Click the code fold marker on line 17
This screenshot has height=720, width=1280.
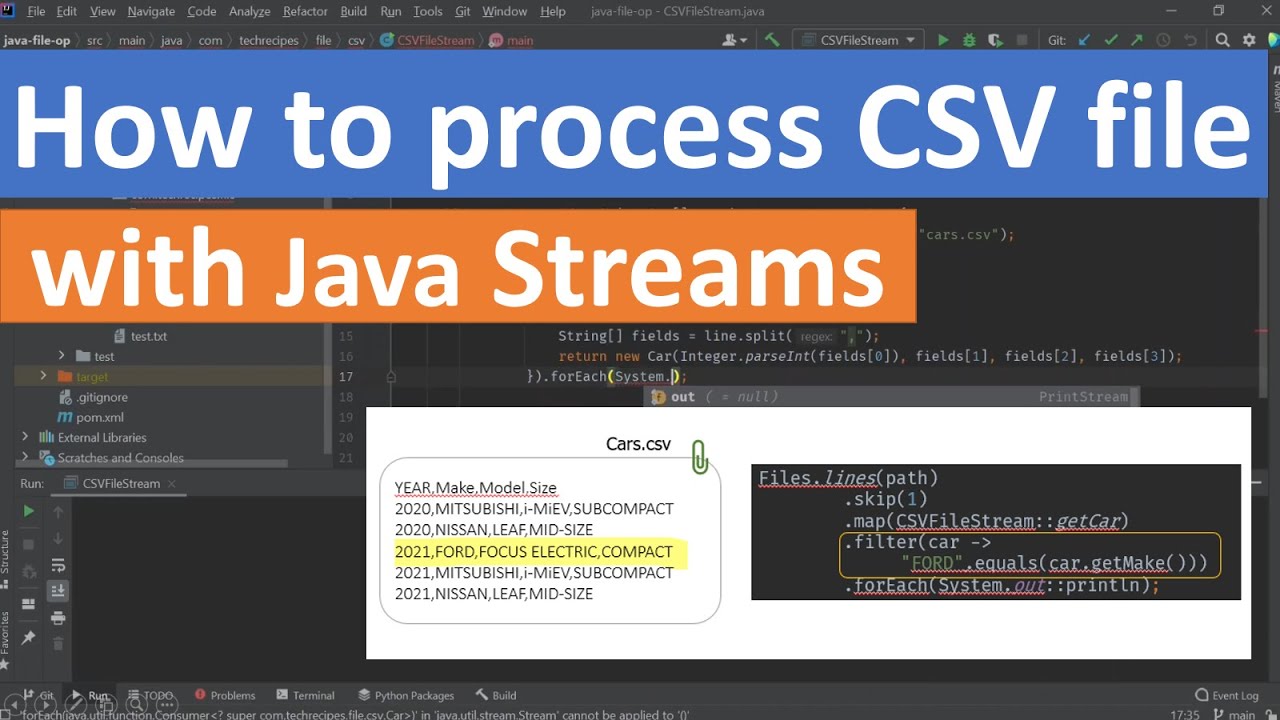(x=391, y=377)
